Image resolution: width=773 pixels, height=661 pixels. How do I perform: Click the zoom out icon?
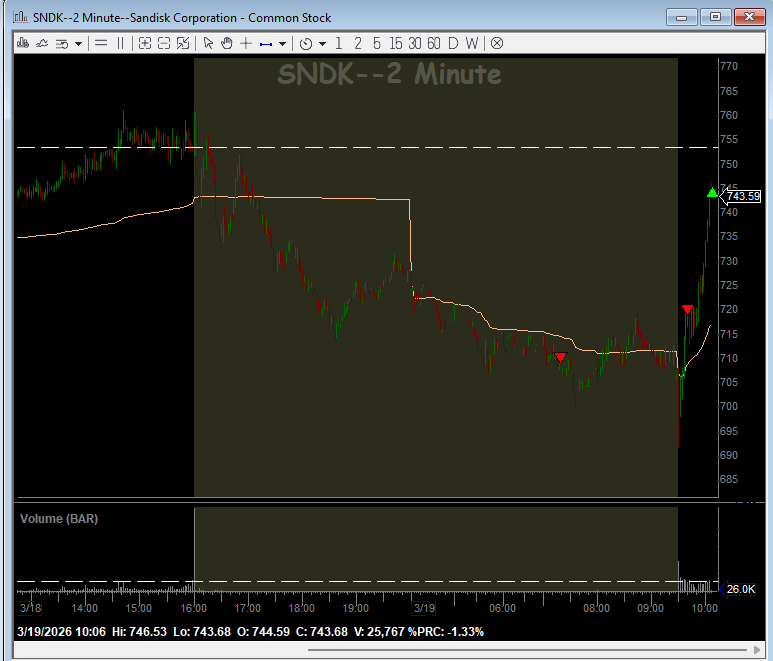click(x=164, y=43)
